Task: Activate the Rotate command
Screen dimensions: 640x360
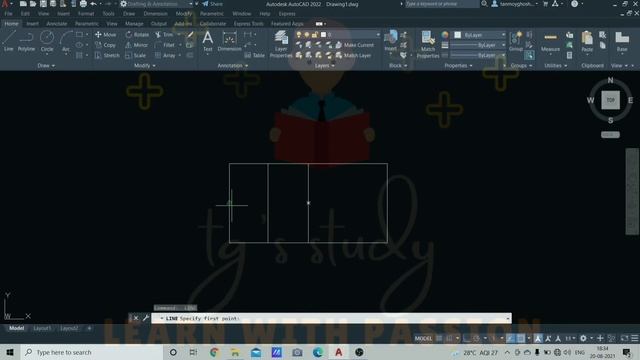Action: pos(137,35)
